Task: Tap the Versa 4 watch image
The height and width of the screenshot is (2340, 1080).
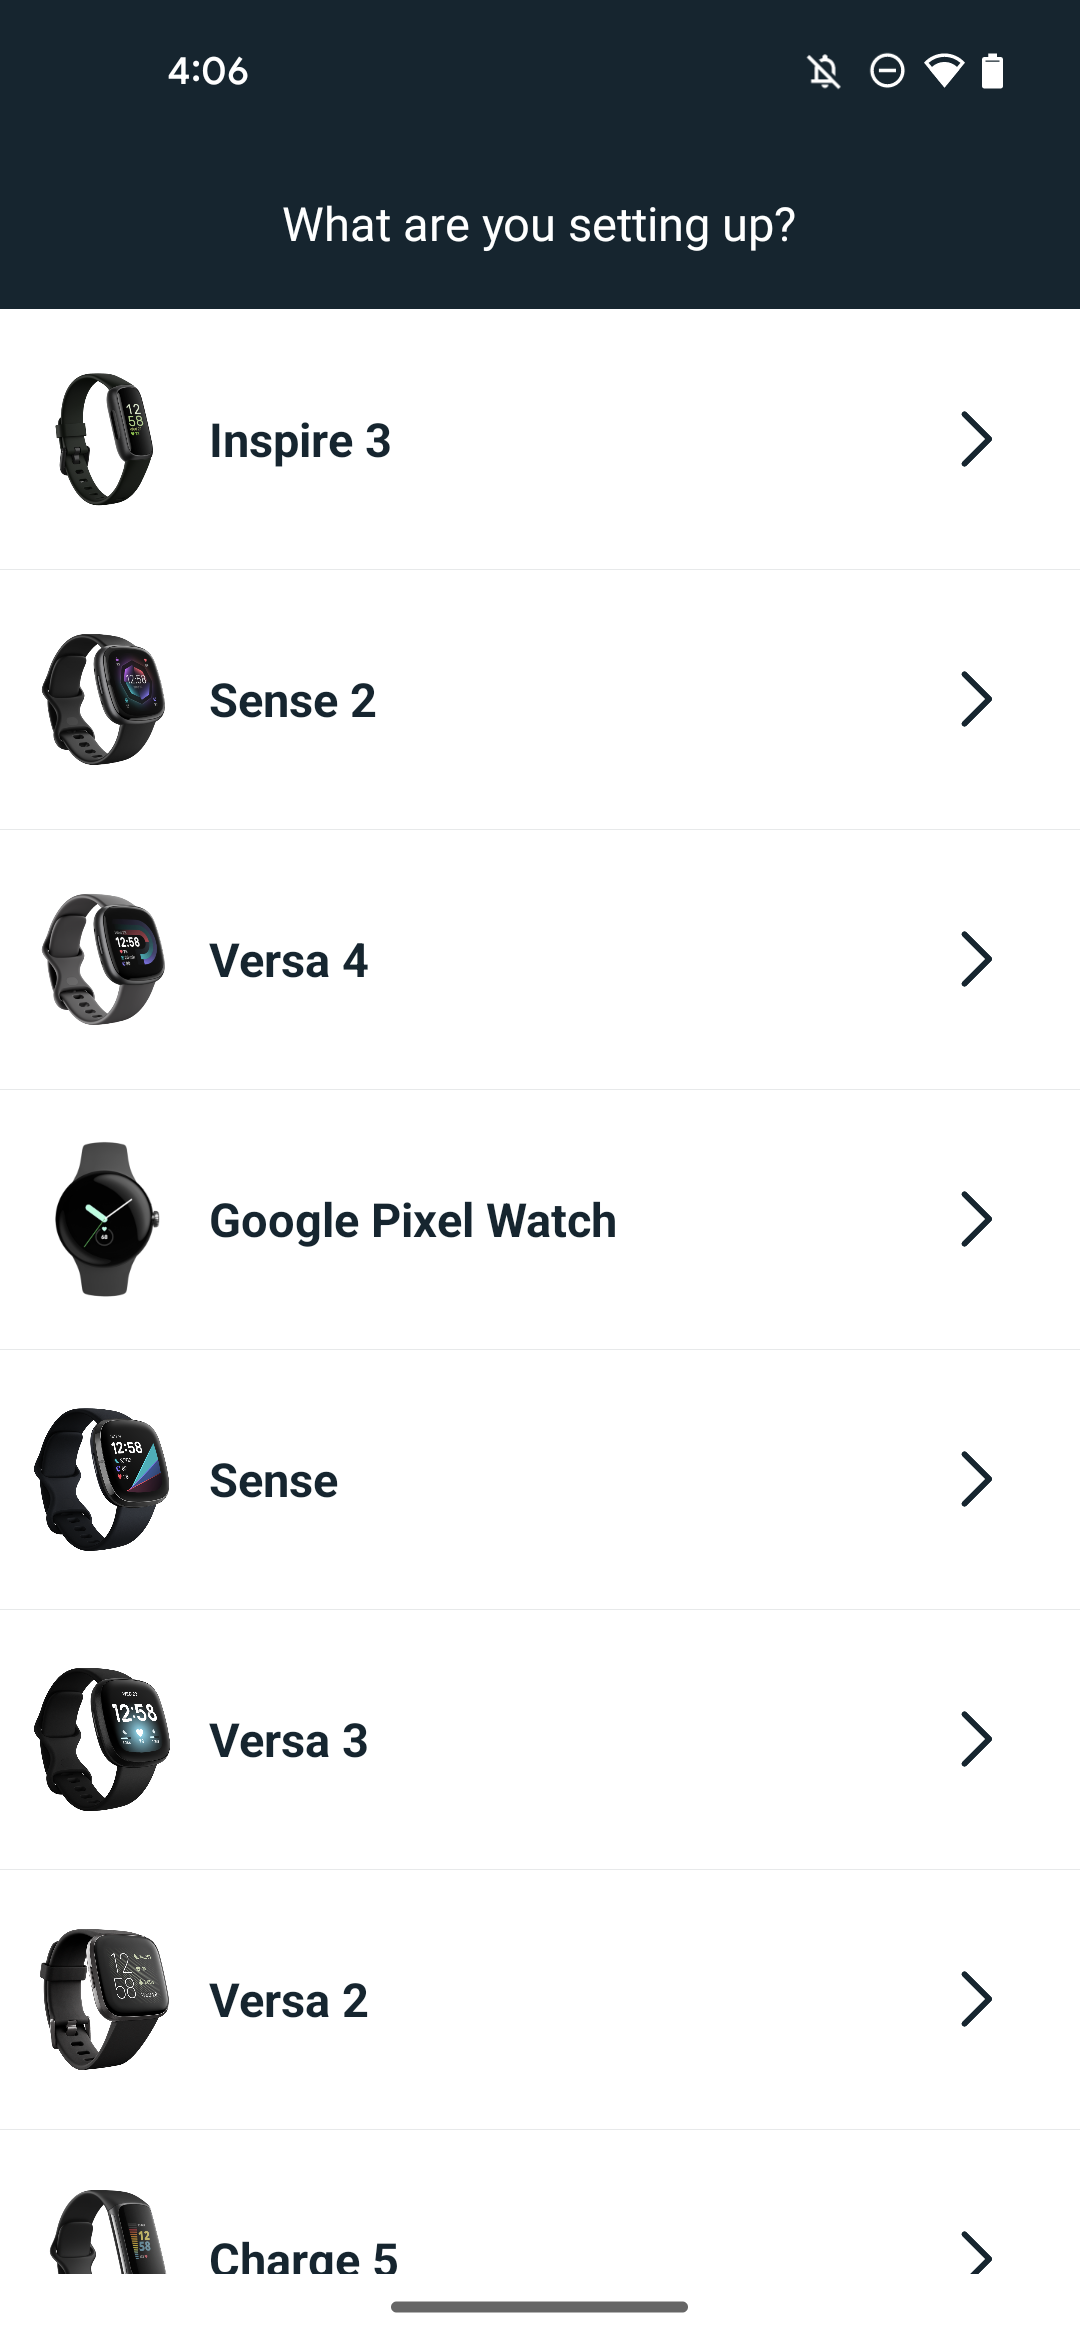Action: pos(104,959)
